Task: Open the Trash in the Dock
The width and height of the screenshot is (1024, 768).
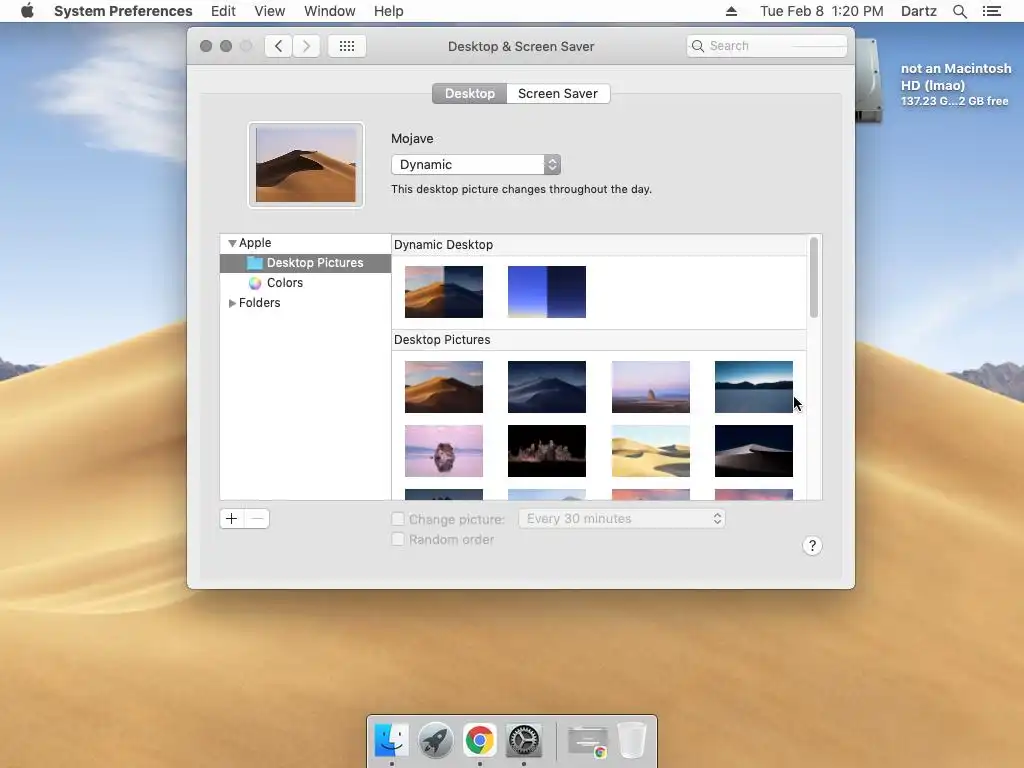Action: click(x=632, y=740)
